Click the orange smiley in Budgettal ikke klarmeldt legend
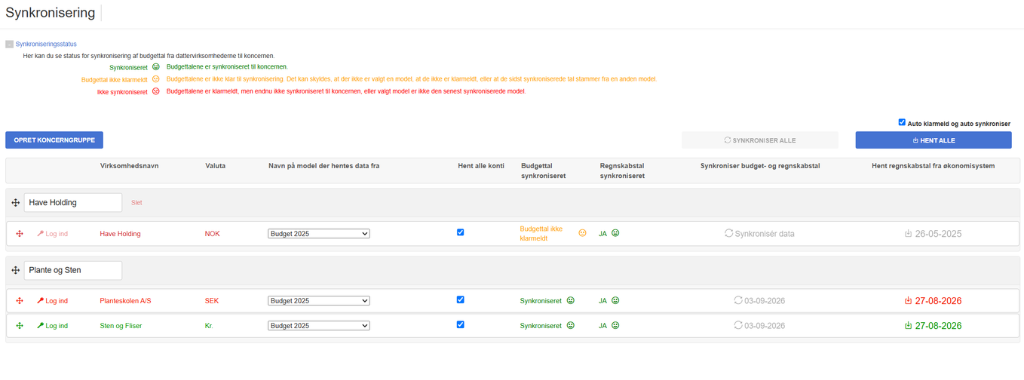 tap(155, 79)
